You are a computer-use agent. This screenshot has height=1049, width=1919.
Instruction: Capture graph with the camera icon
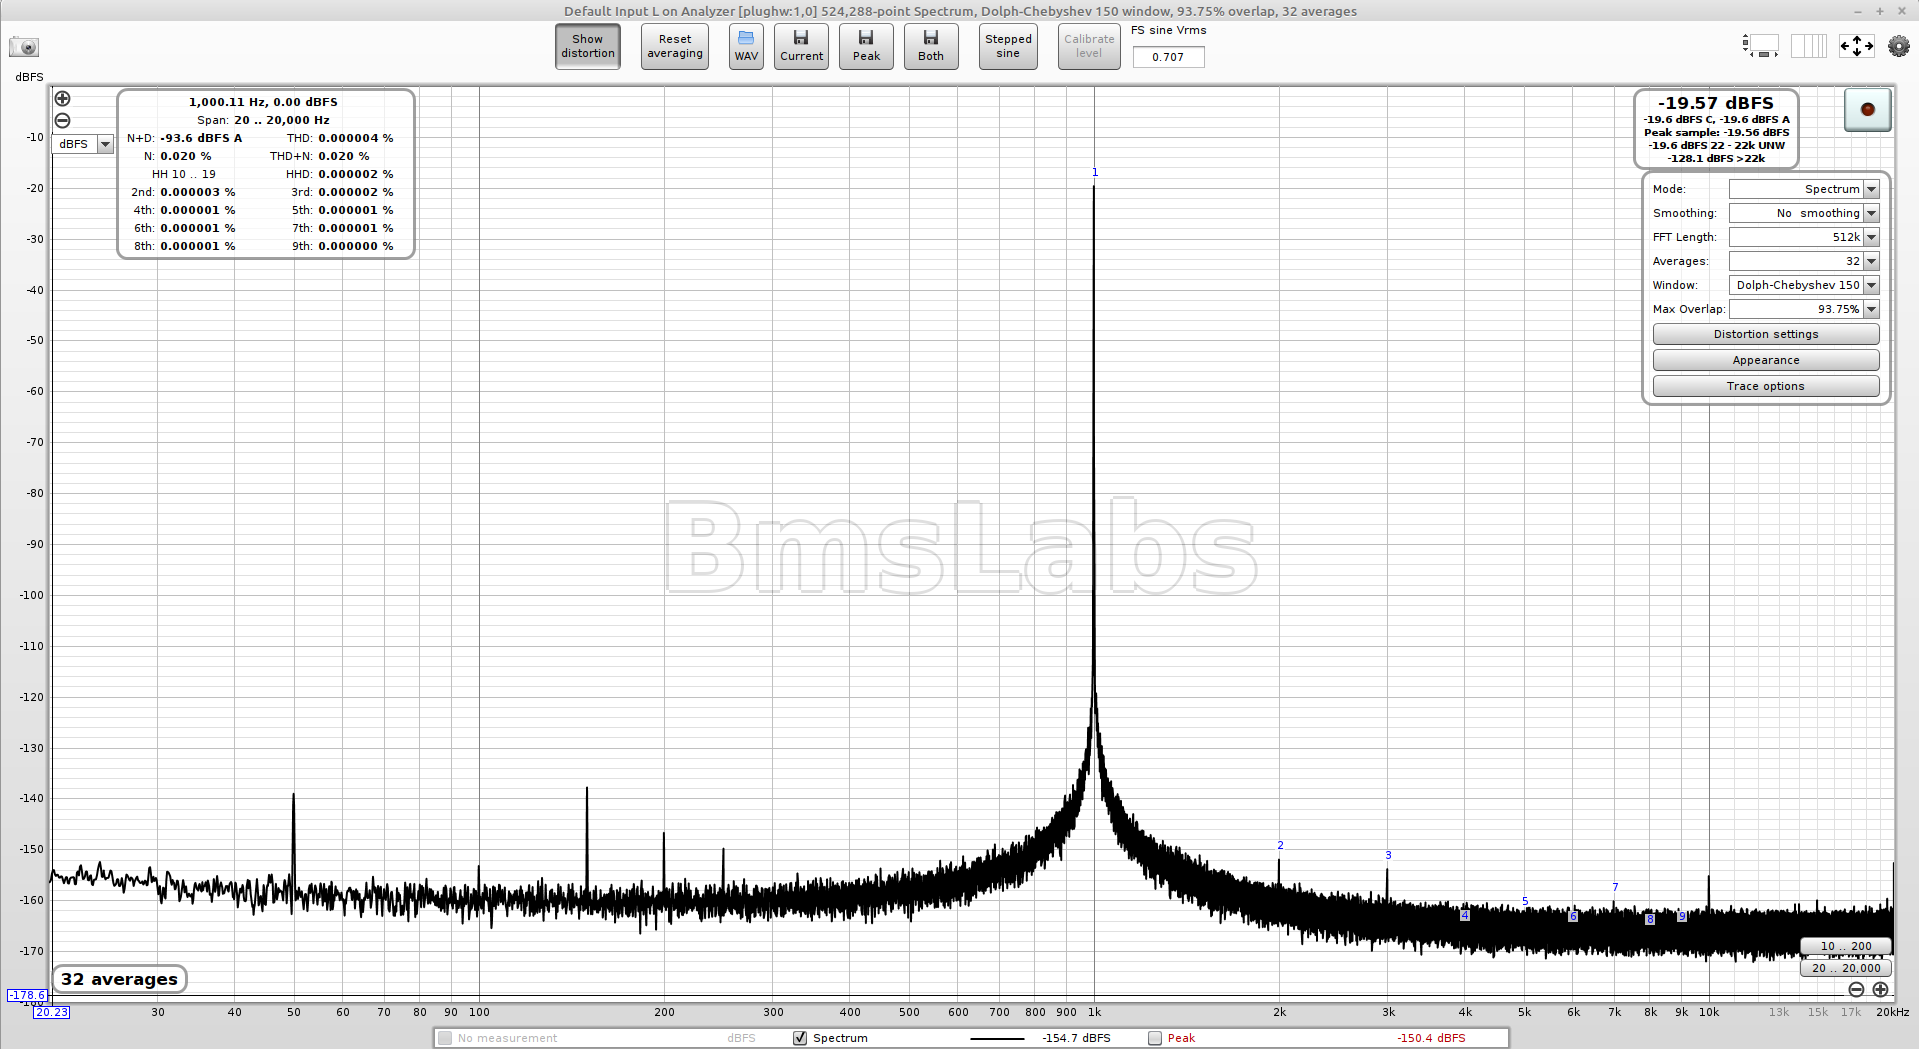(x=24, y=47)
